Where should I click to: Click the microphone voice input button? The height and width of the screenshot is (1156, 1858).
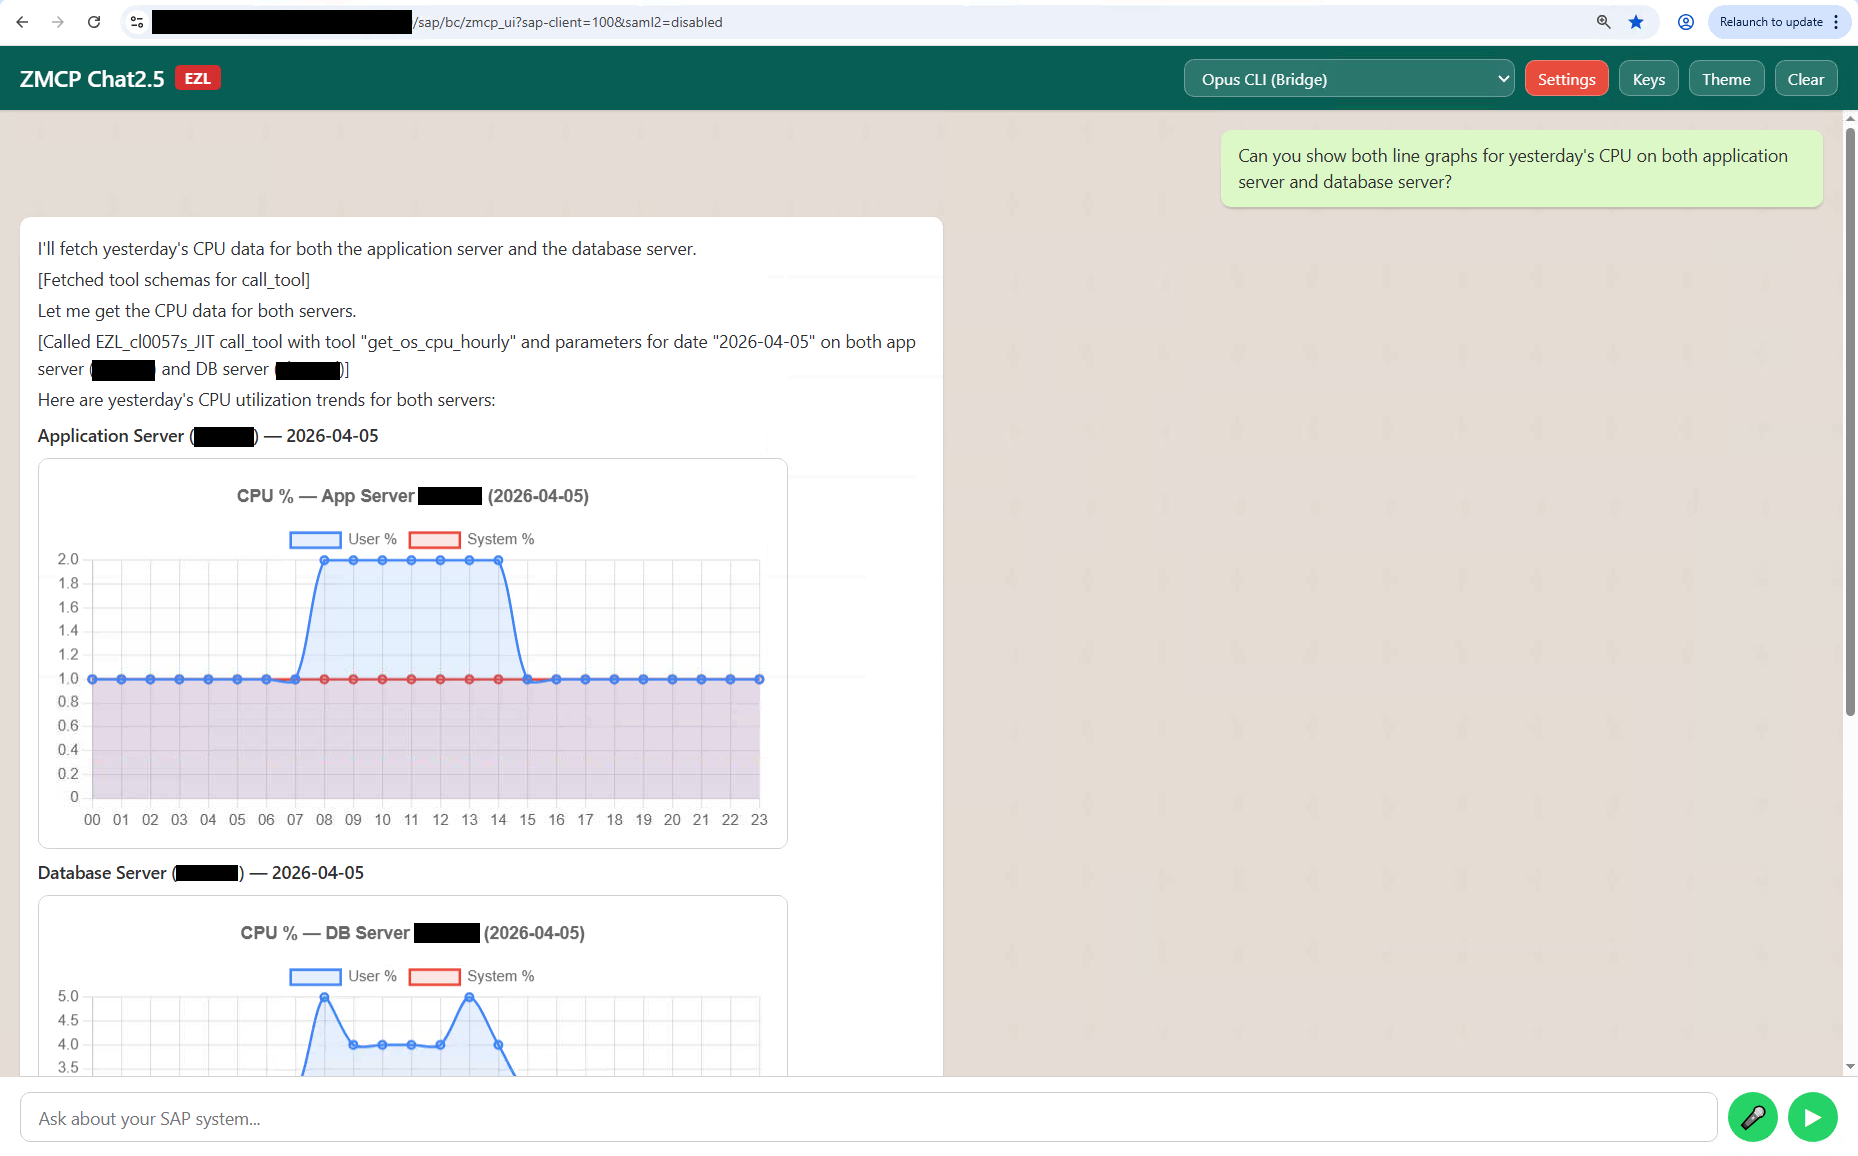click(1752, 1117)
